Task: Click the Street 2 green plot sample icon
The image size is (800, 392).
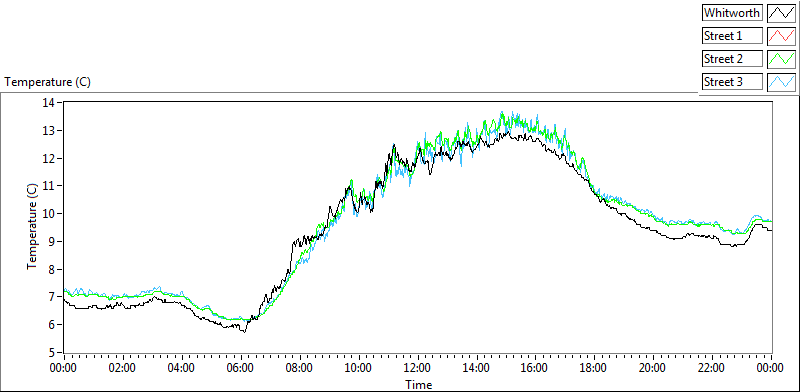Action: (x=781, y=59)
